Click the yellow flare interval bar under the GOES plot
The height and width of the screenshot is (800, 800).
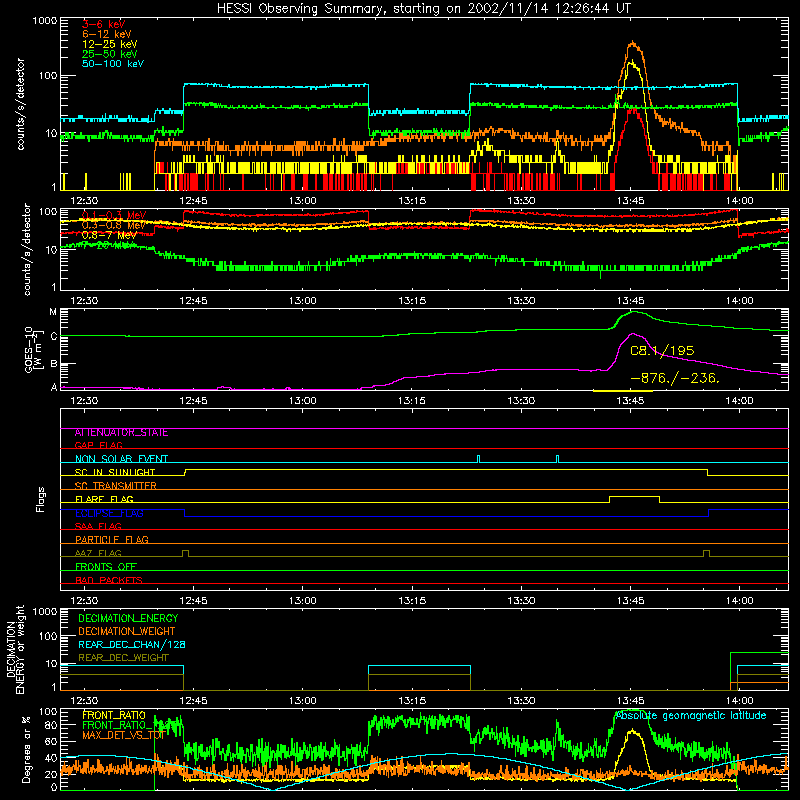pos(623,391)
